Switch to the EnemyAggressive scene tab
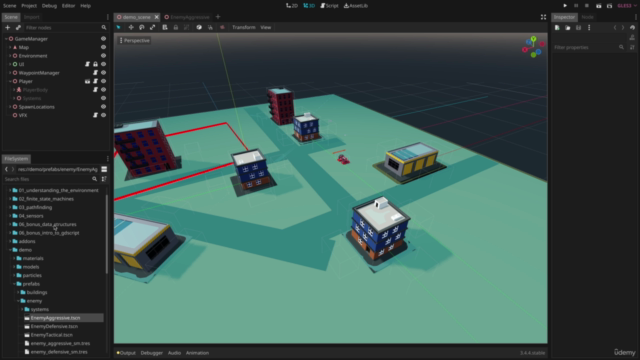Viewport: 640px width, 360px height. [187, 17]
